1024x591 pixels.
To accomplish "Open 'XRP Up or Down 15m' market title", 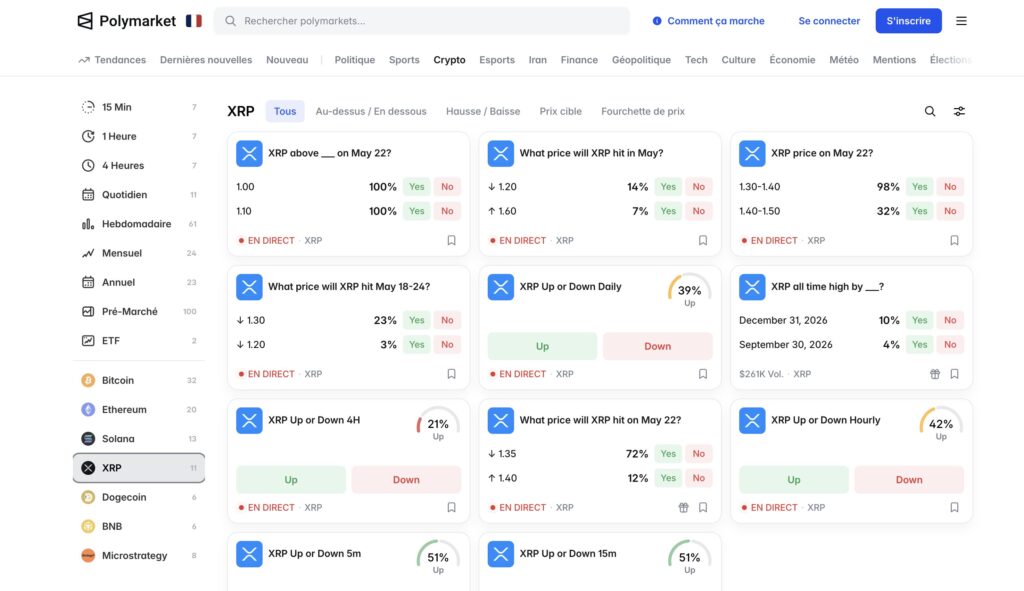I will tap(568, 553).
